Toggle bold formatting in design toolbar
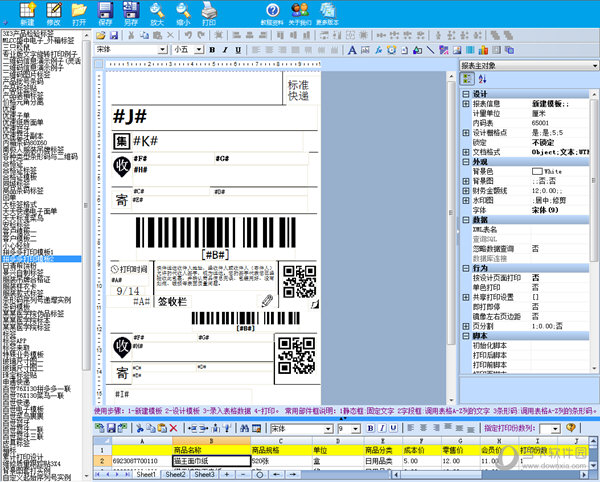 [211, 50]
